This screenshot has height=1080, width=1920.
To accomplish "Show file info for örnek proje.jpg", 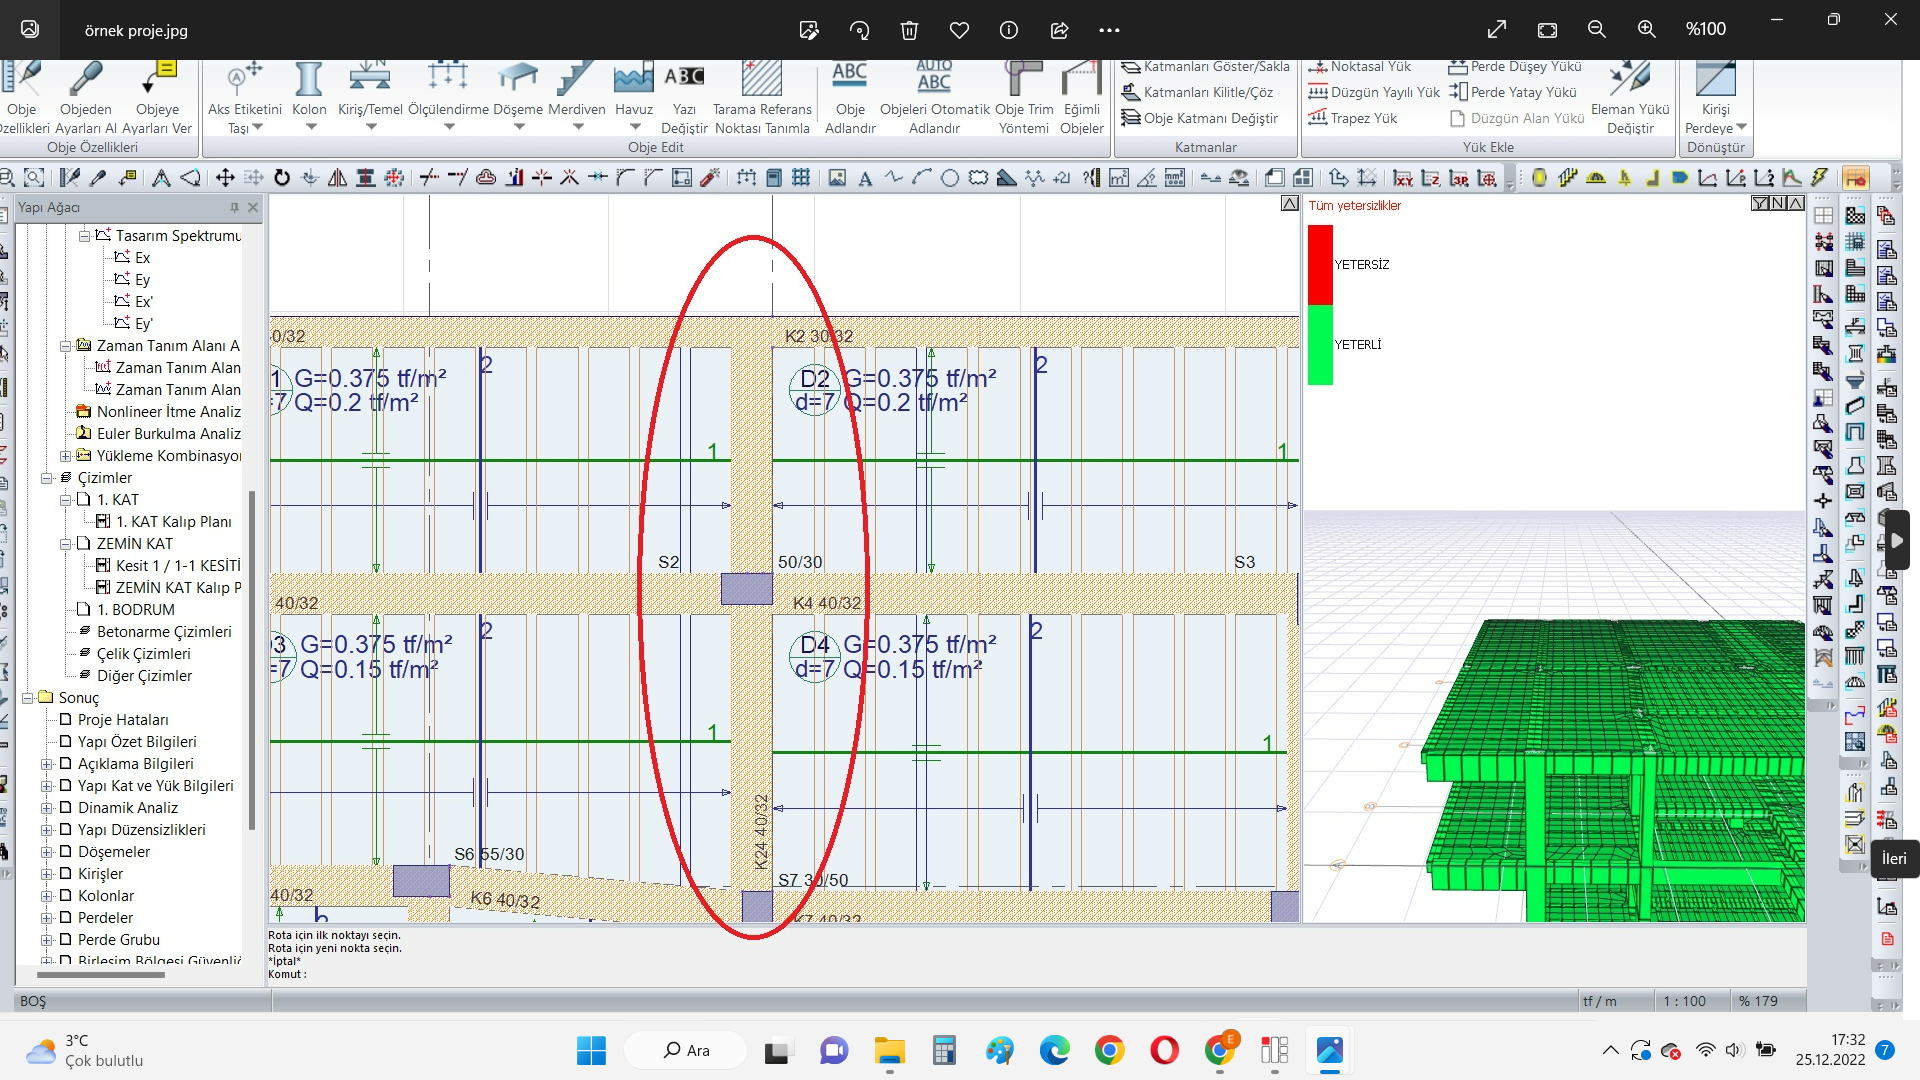I will 1009,30.
